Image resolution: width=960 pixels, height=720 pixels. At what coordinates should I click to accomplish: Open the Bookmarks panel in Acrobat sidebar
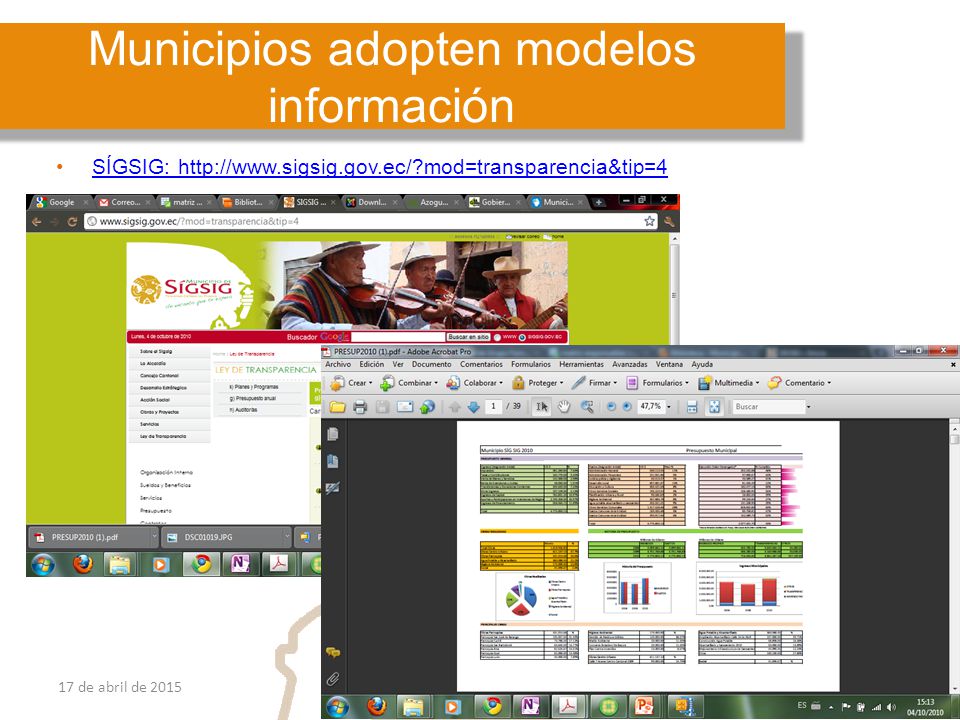tap(332, 461)
